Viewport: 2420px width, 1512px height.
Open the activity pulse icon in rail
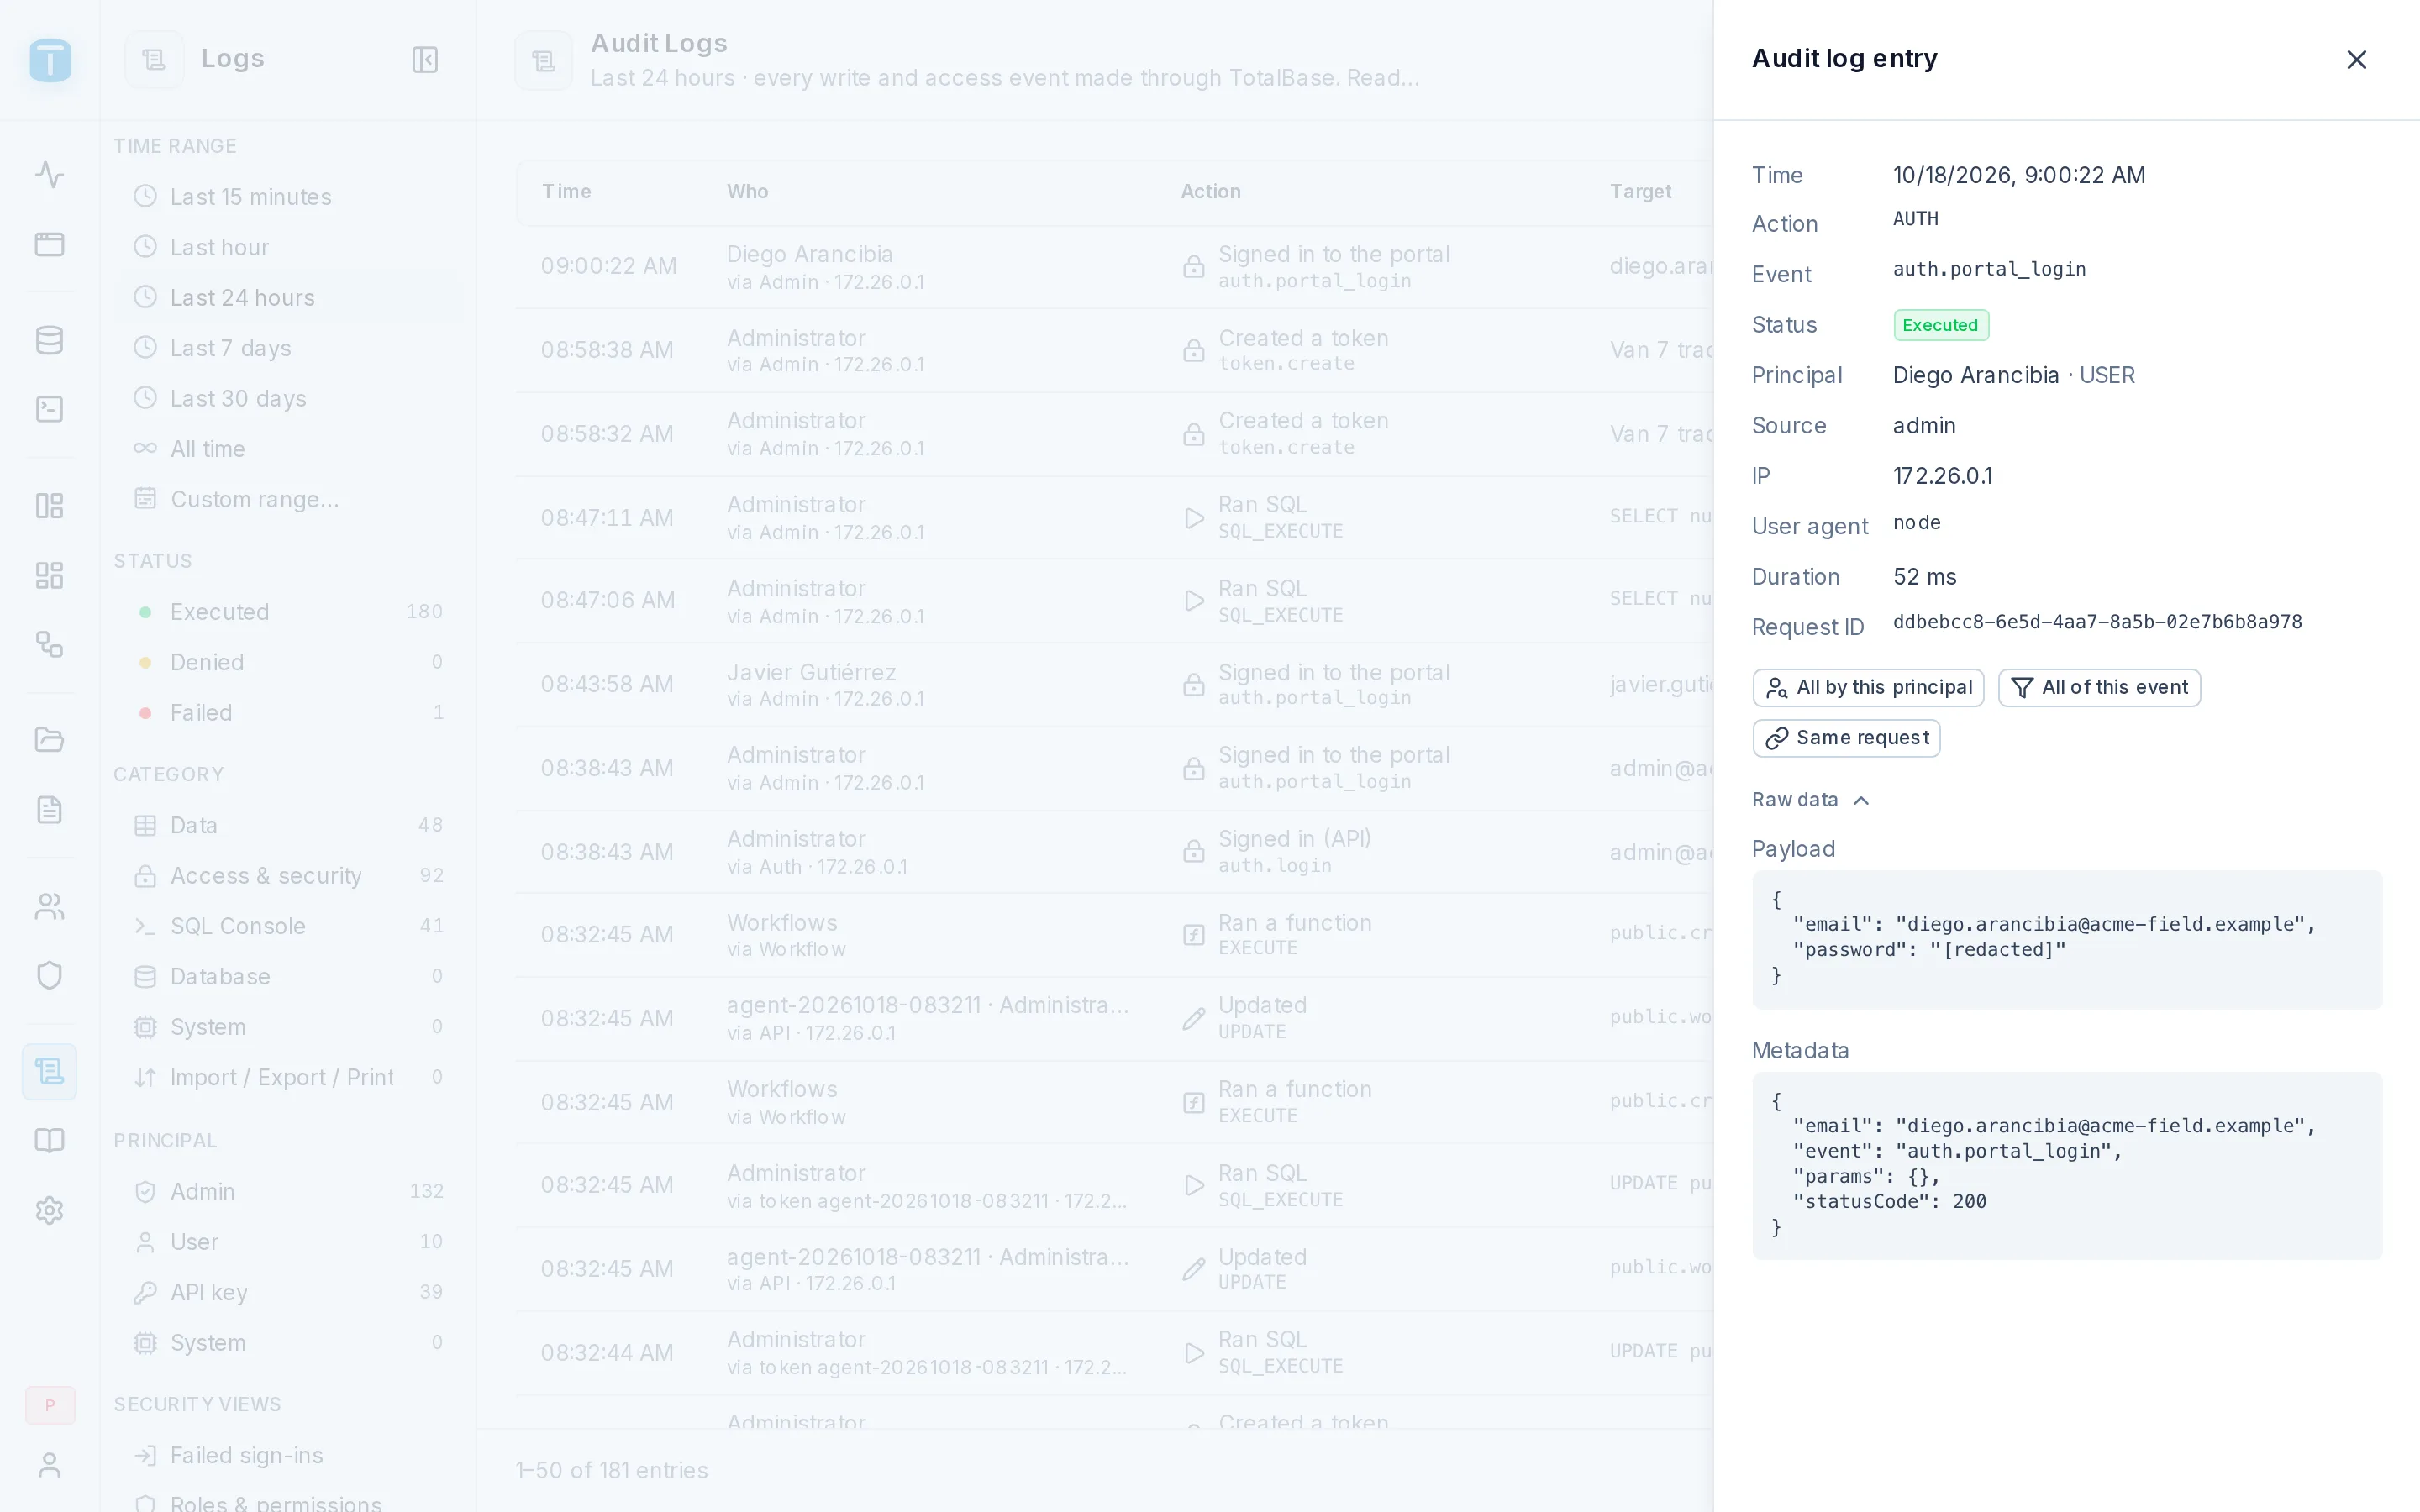[50, 175]
